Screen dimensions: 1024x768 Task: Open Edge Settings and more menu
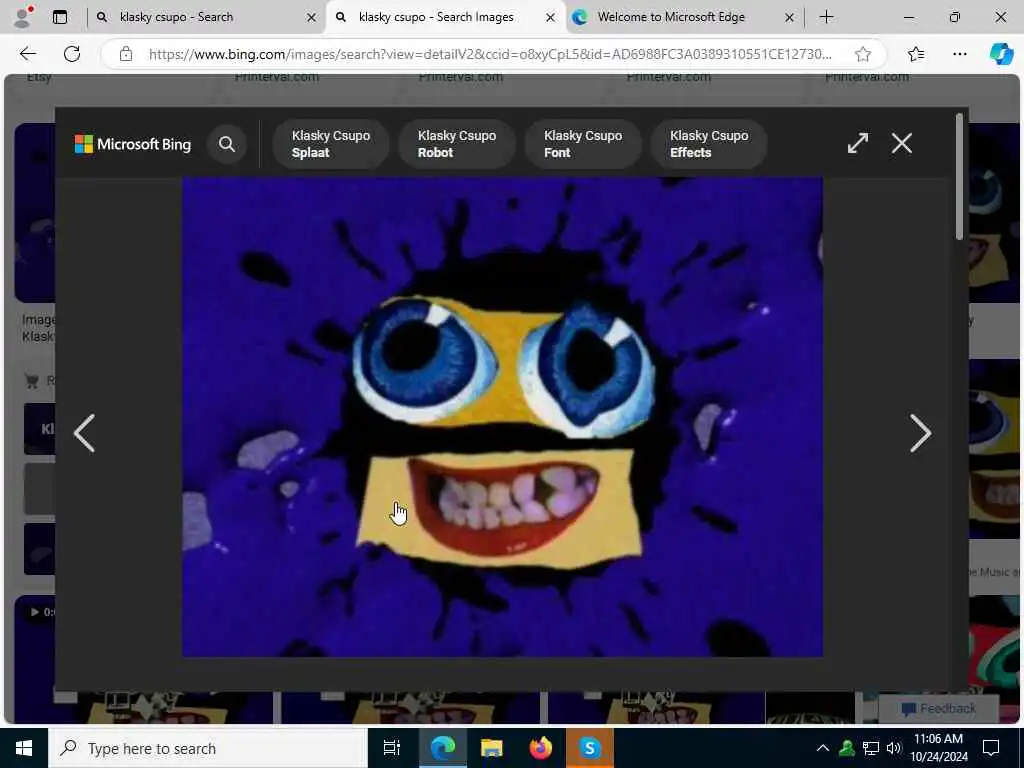pos(959,54)
